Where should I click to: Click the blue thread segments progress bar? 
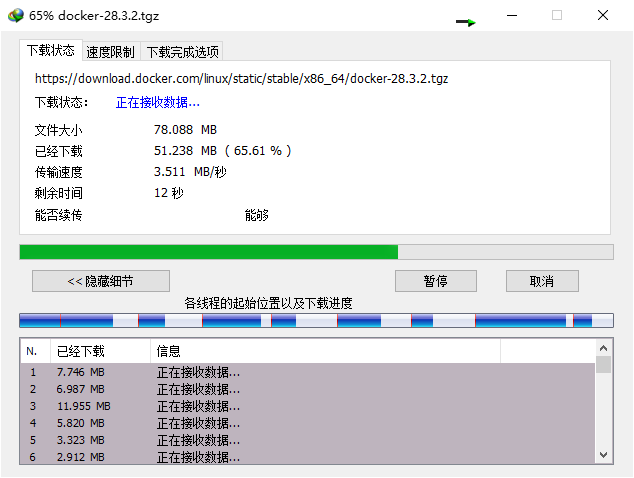coord(316,320)
